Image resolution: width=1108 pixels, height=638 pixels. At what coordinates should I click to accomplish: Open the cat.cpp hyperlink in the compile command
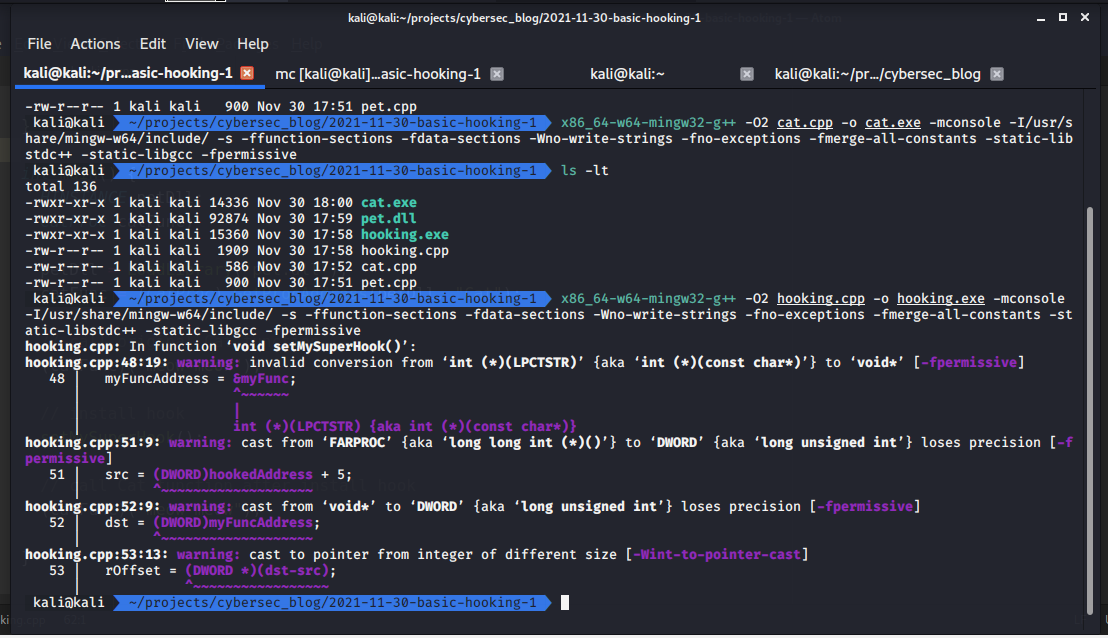tap(805, 122)
